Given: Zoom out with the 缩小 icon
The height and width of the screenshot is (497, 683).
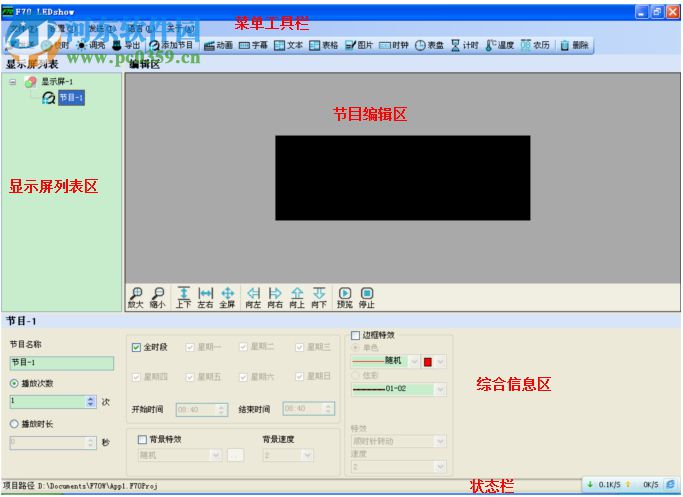Looking at the screenshot, I should click(158, 298).
